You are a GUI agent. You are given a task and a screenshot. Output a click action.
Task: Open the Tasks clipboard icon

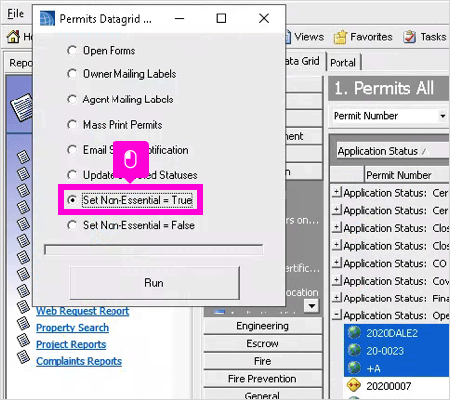coord(409,37)
